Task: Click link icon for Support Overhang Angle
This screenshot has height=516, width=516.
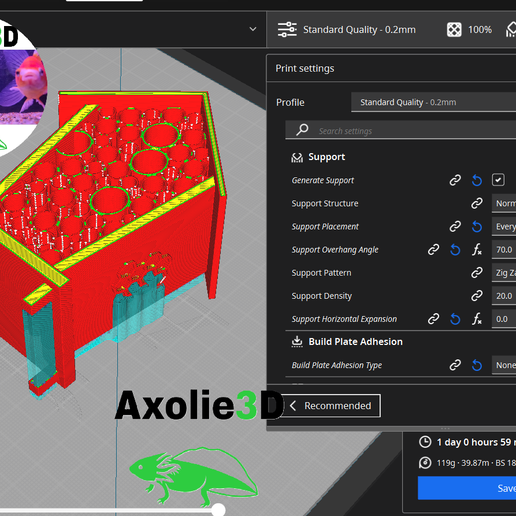Action: point(433,250)
